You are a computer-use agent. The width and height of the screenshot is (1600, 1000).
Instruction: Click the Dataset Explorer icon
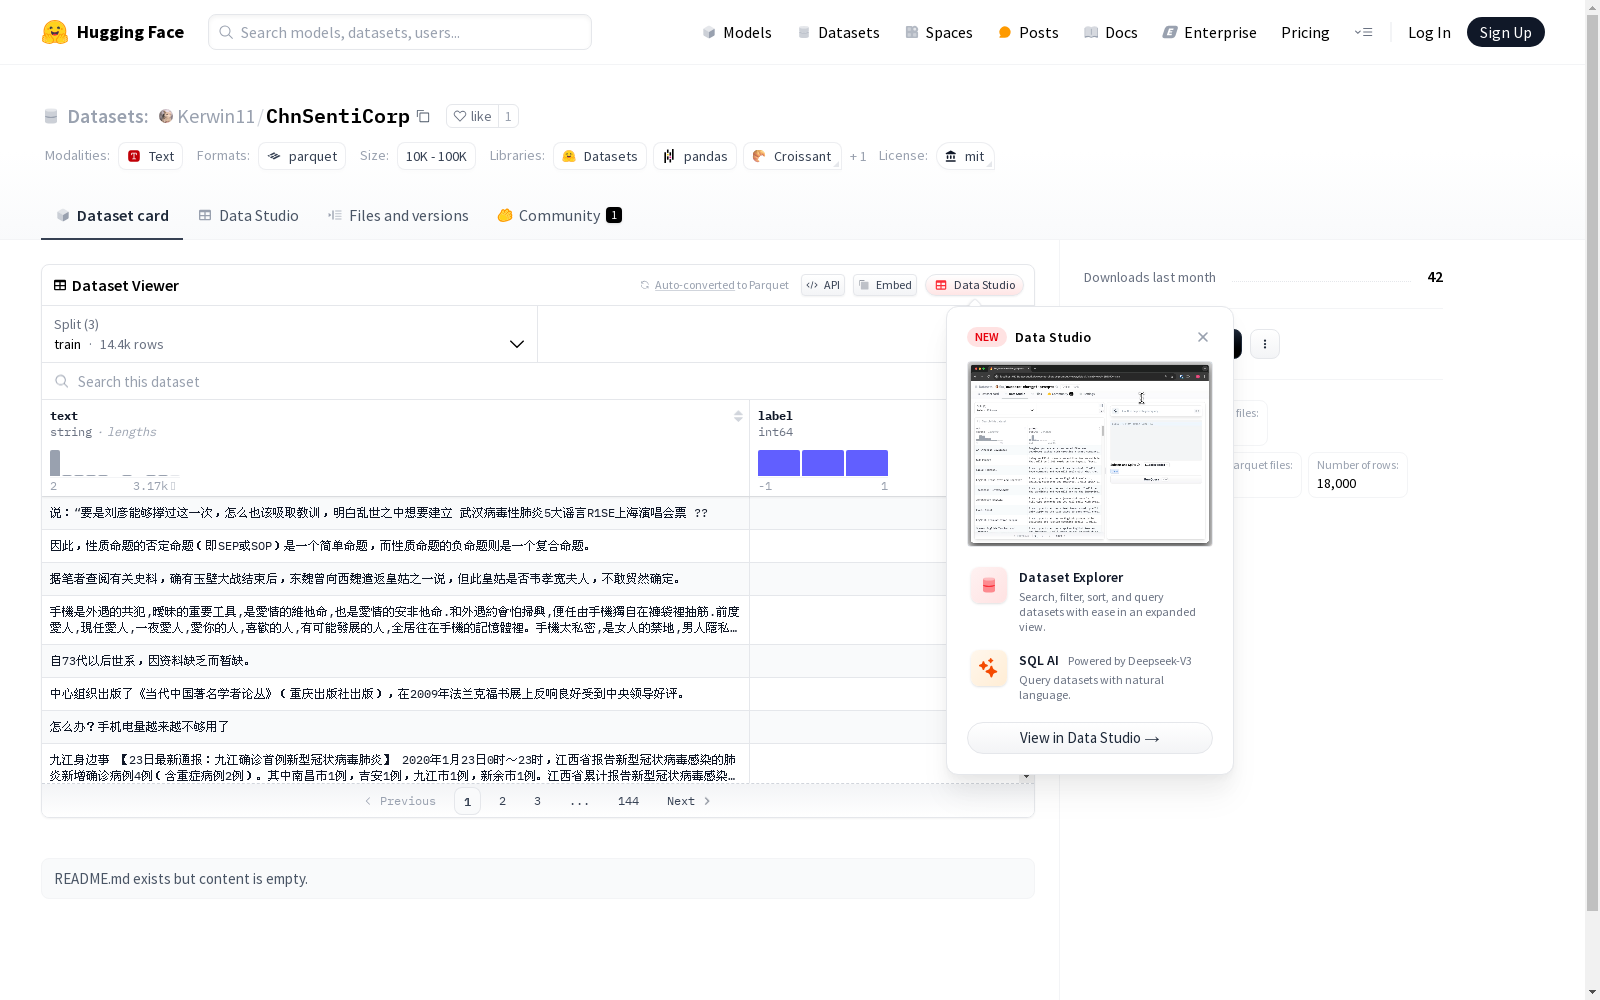989,586
